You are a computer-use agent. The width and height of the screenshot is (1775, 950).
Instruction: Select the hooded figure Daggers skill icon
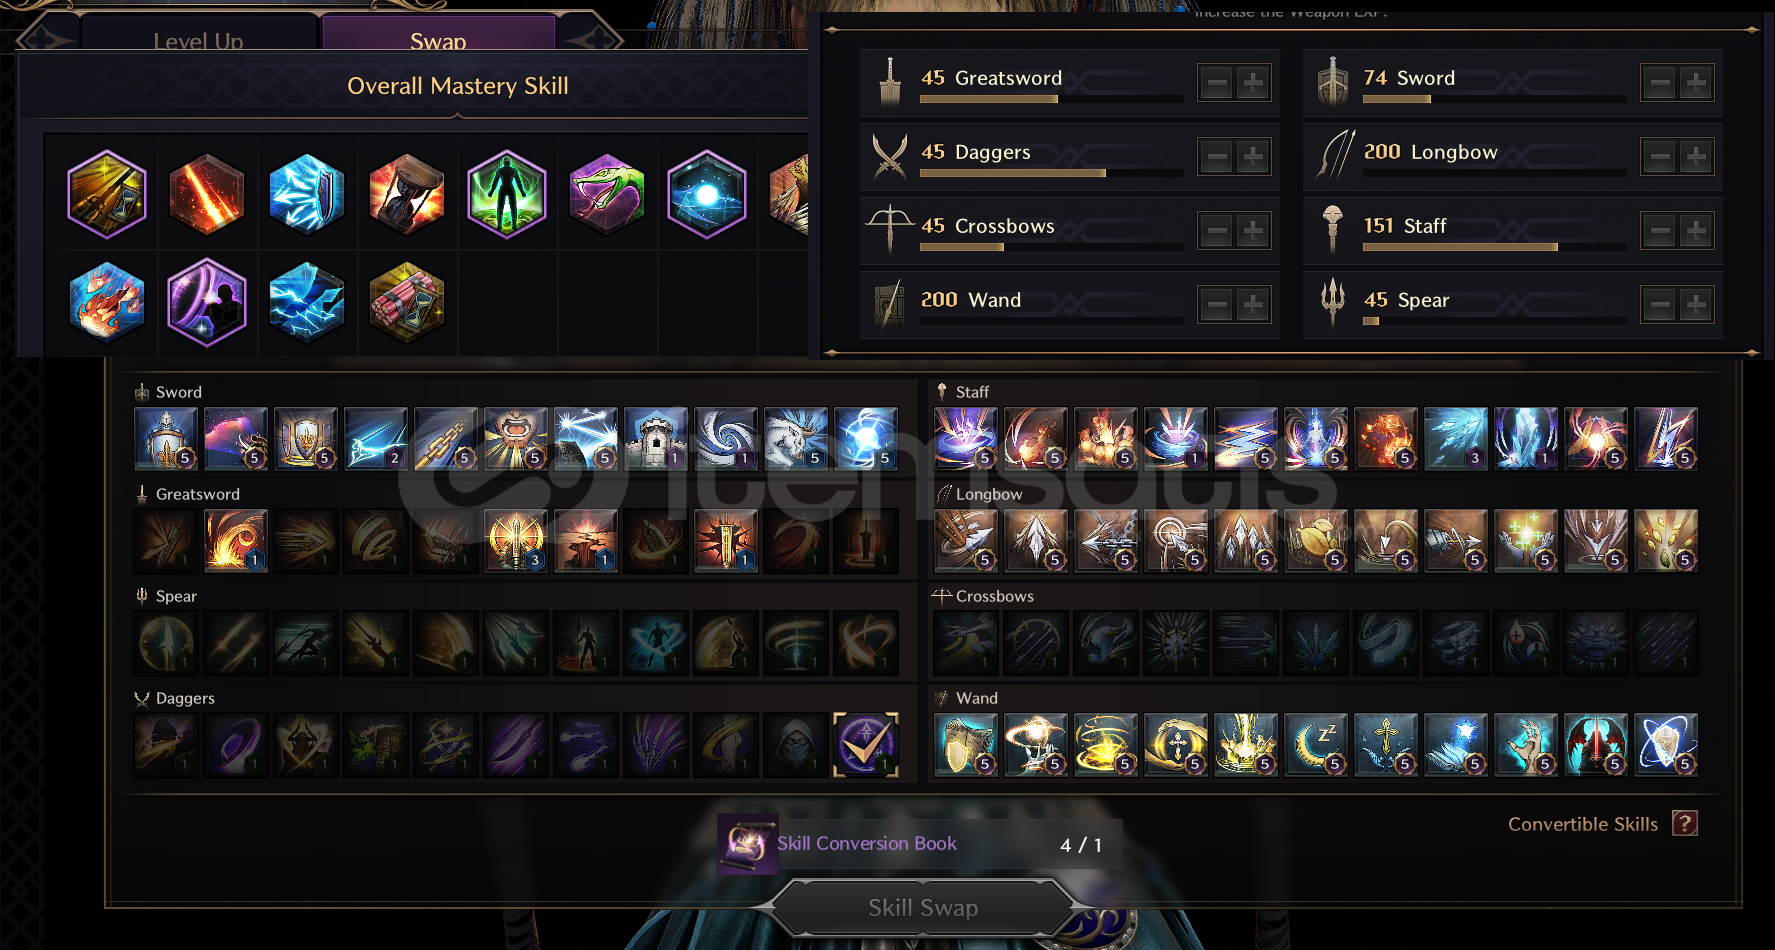796,745
